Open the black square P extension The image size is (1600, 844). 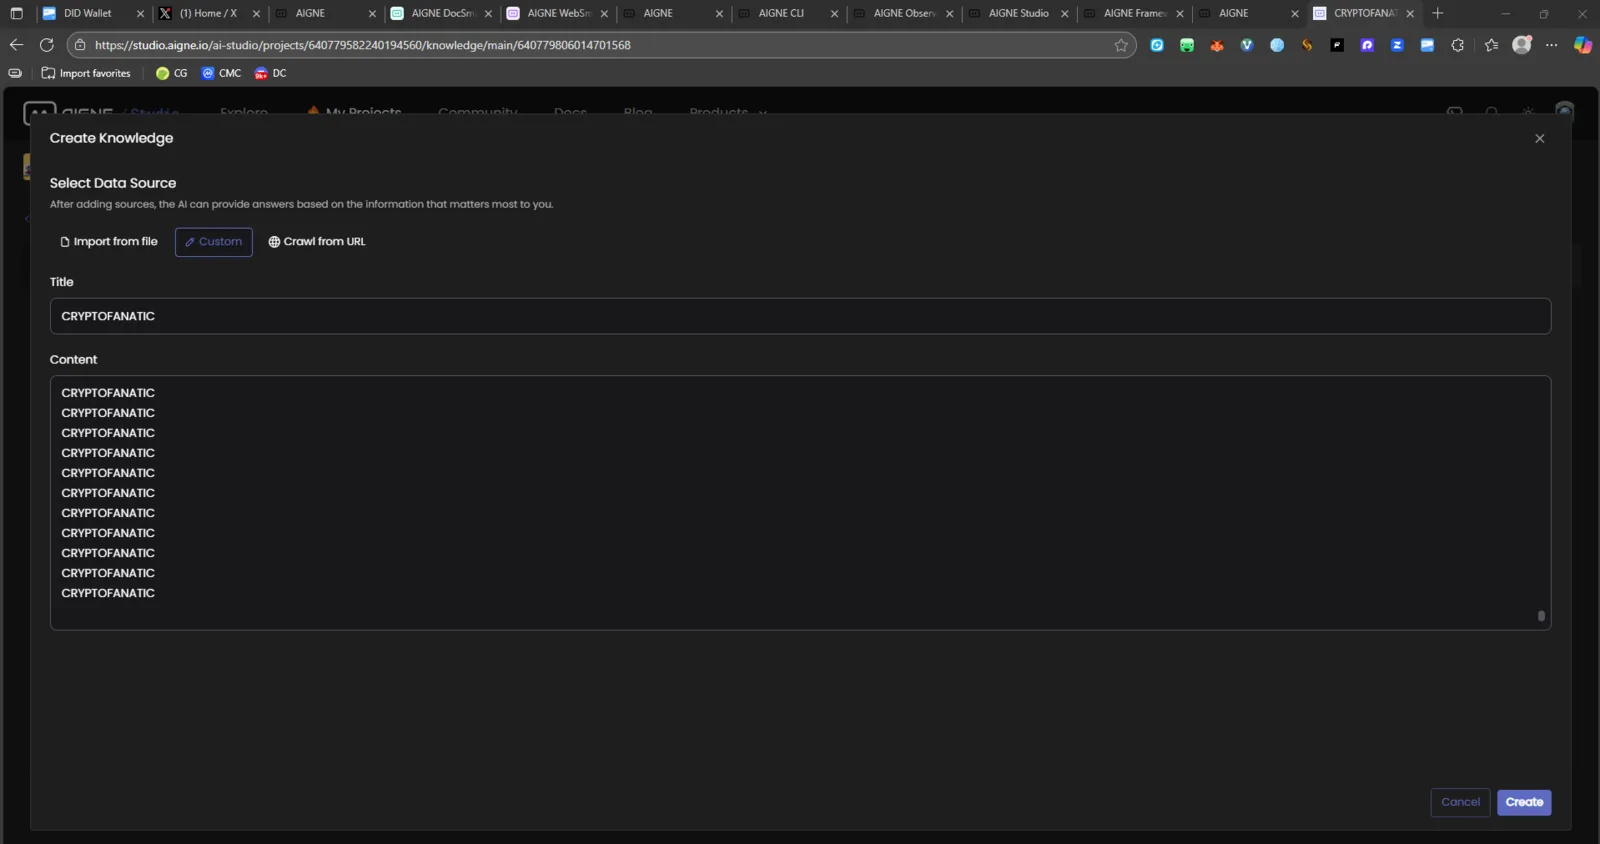[1337, 45]
